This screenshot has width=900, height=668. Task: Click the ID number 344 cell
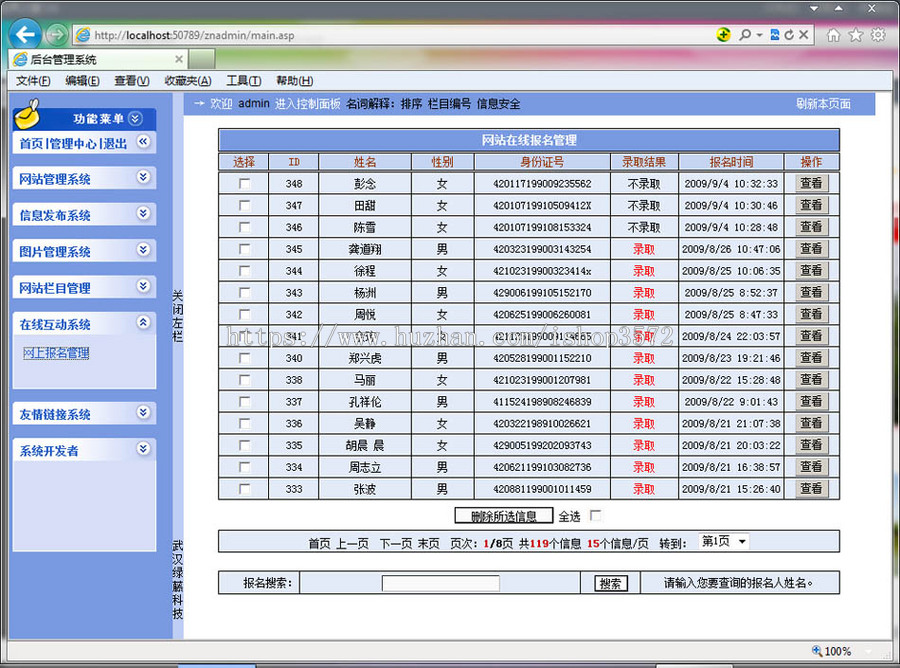tap(294, 271)
